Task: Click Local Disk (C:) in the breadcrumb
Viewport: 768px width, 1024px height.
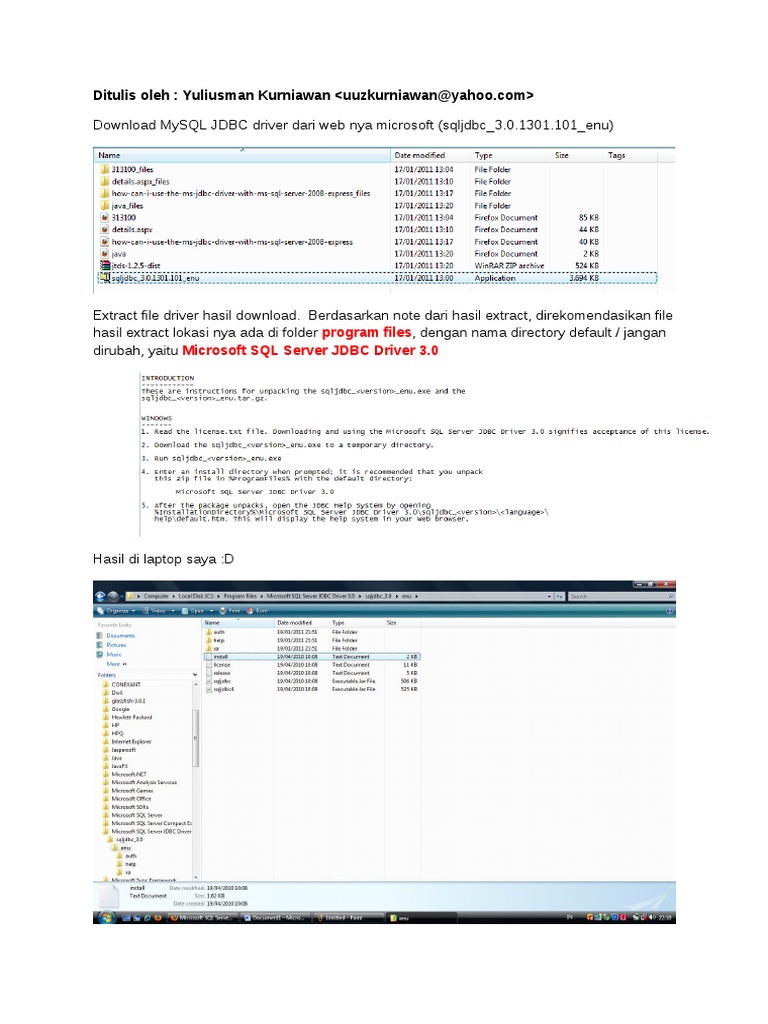Action: [x=196, y=596]
